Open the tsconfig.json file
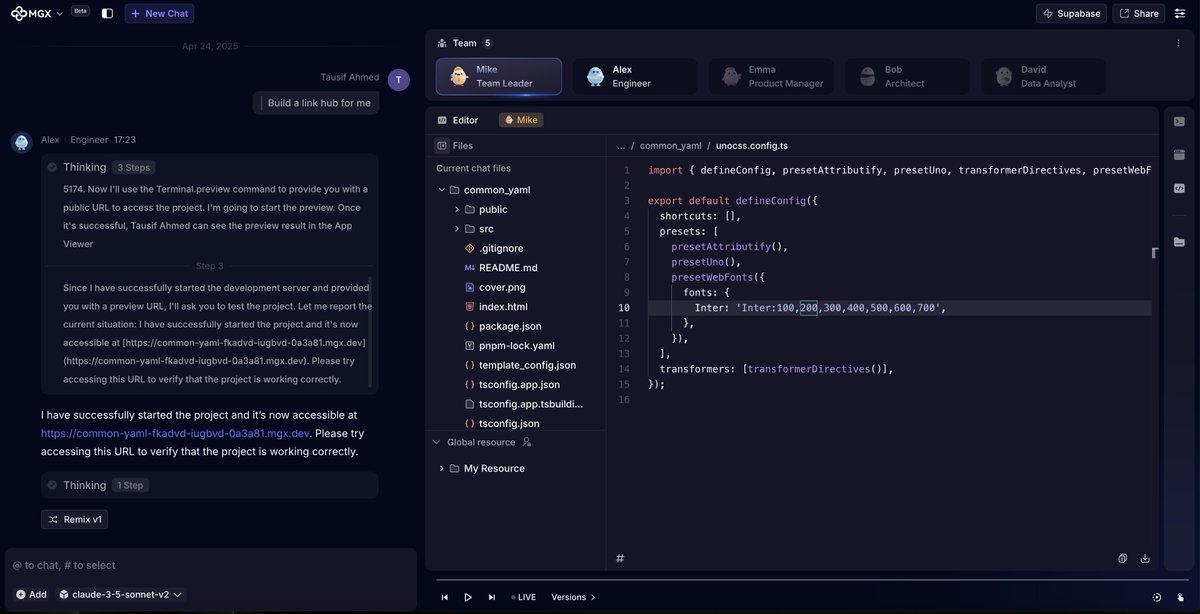The image size is (1200, 614). (x=502, y=424)
